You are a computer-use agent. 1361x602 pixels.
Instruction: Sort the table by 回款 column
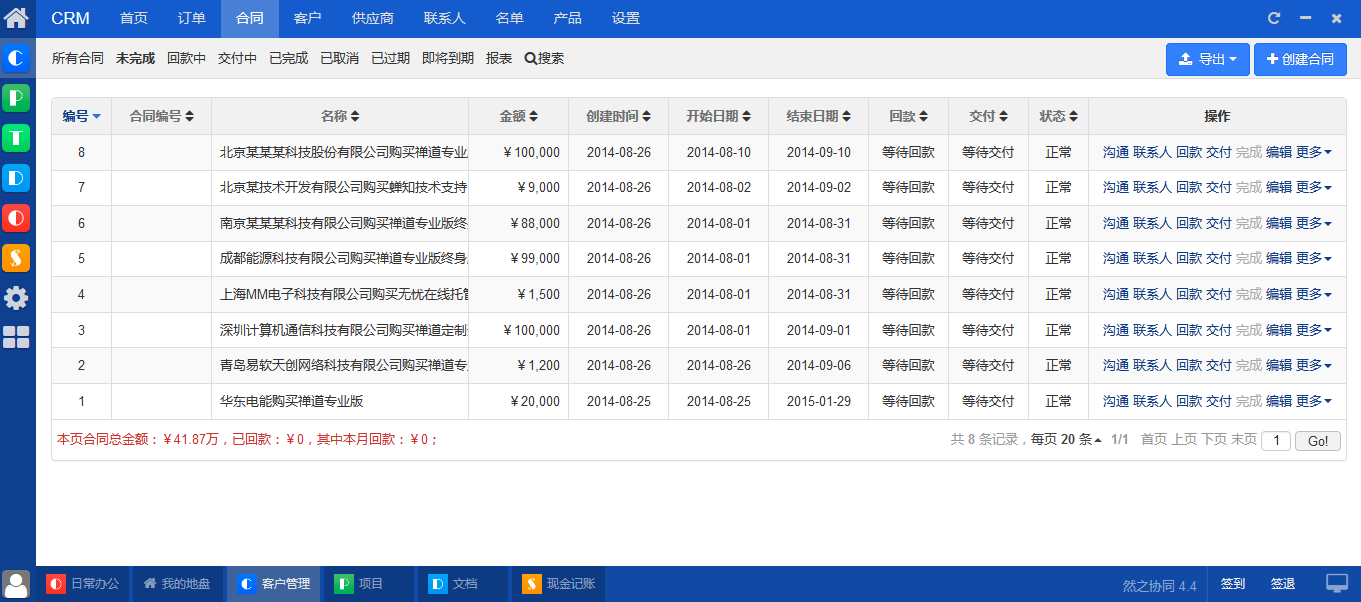click(x=909, y=116)
